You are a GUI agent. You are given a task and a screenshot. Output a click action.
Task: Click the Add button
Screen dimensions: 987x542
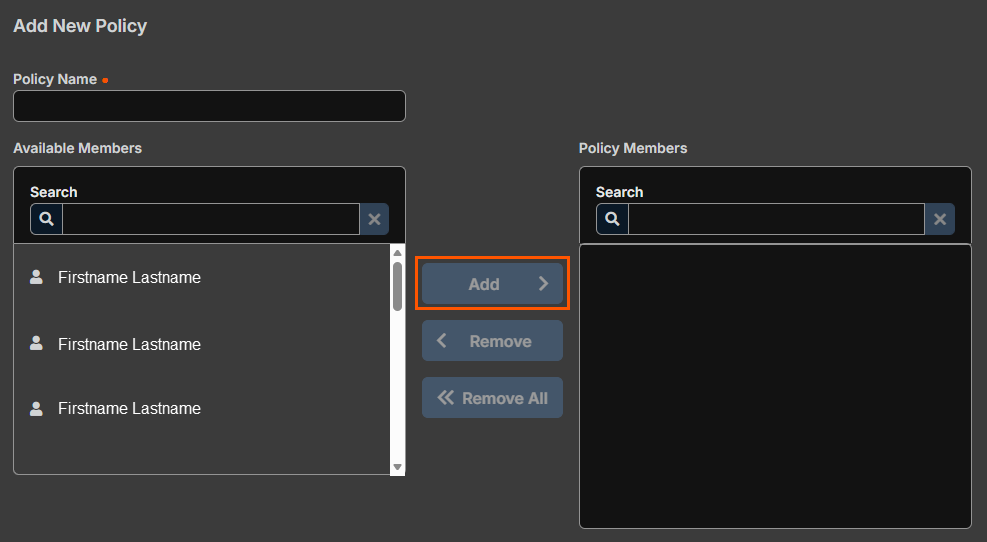click(492, 284)
